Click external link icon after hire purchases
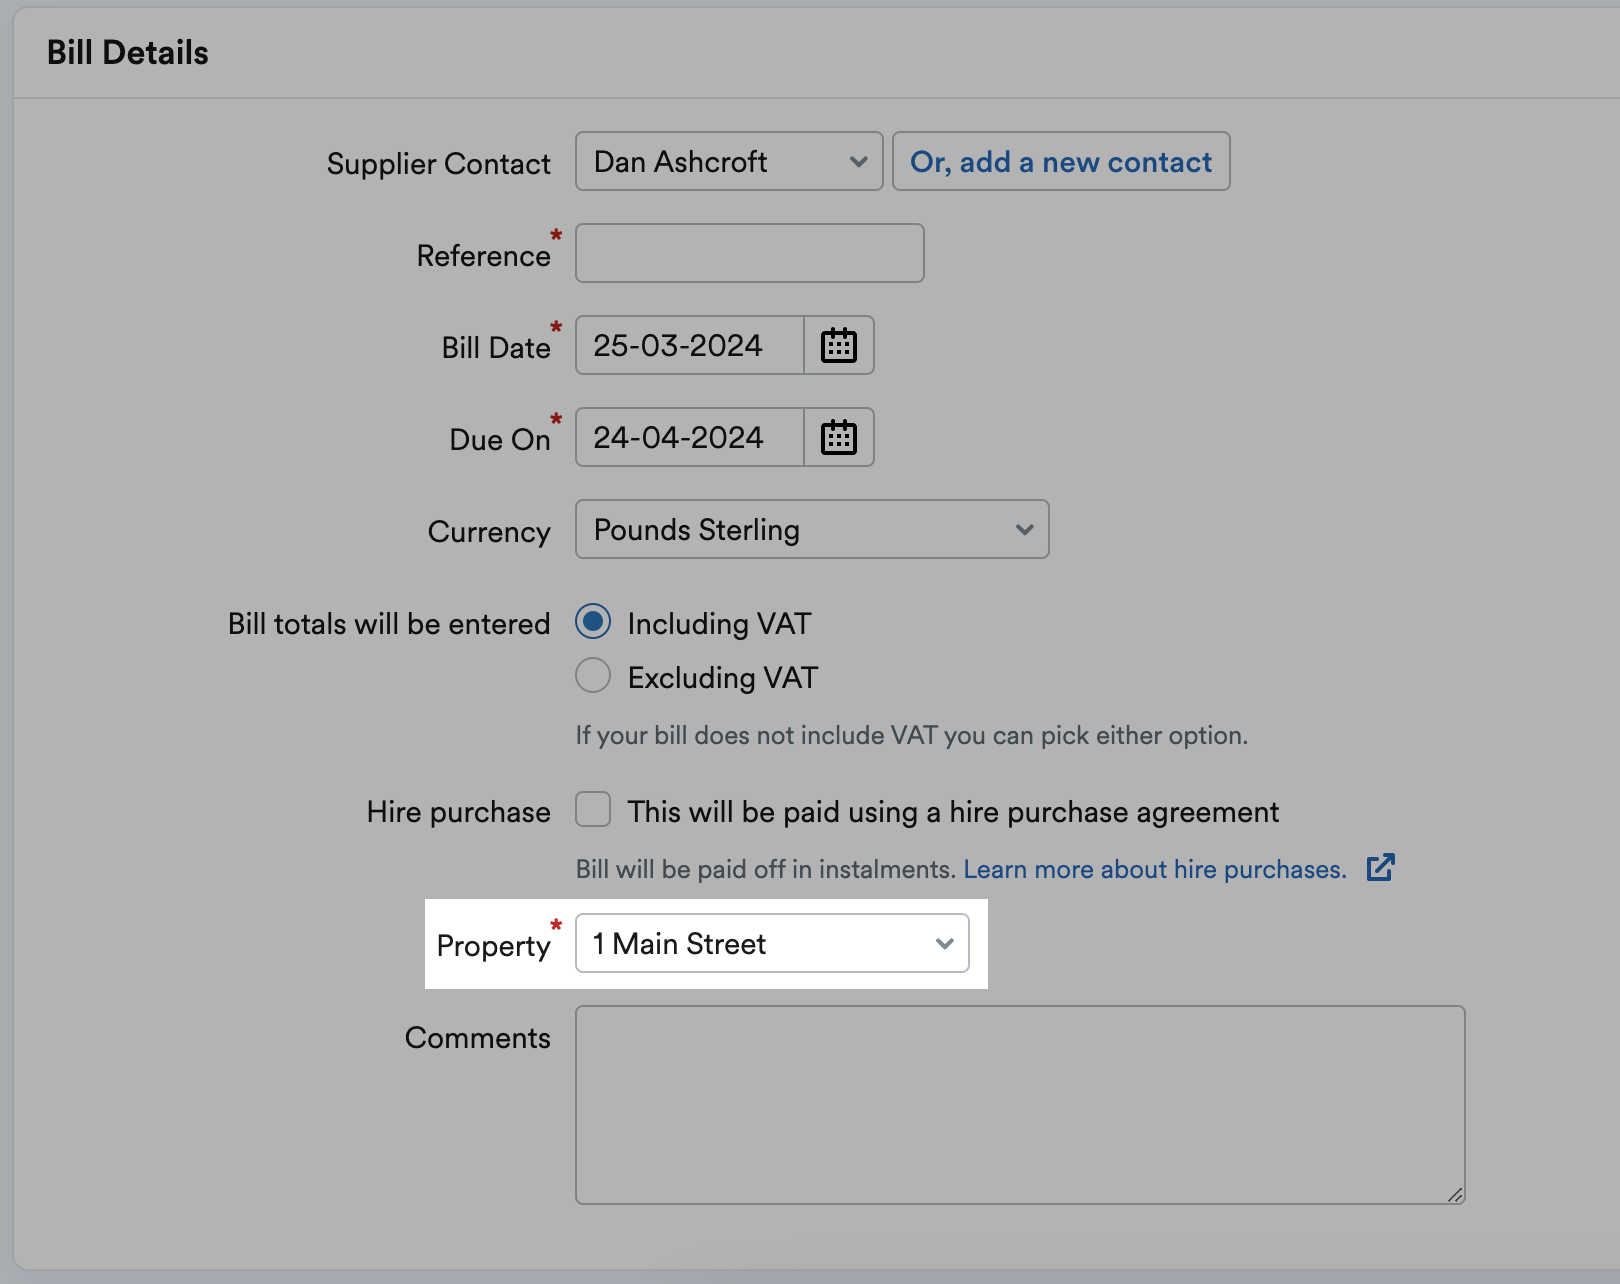The image size is (1620, 1284). (1381, 868)
